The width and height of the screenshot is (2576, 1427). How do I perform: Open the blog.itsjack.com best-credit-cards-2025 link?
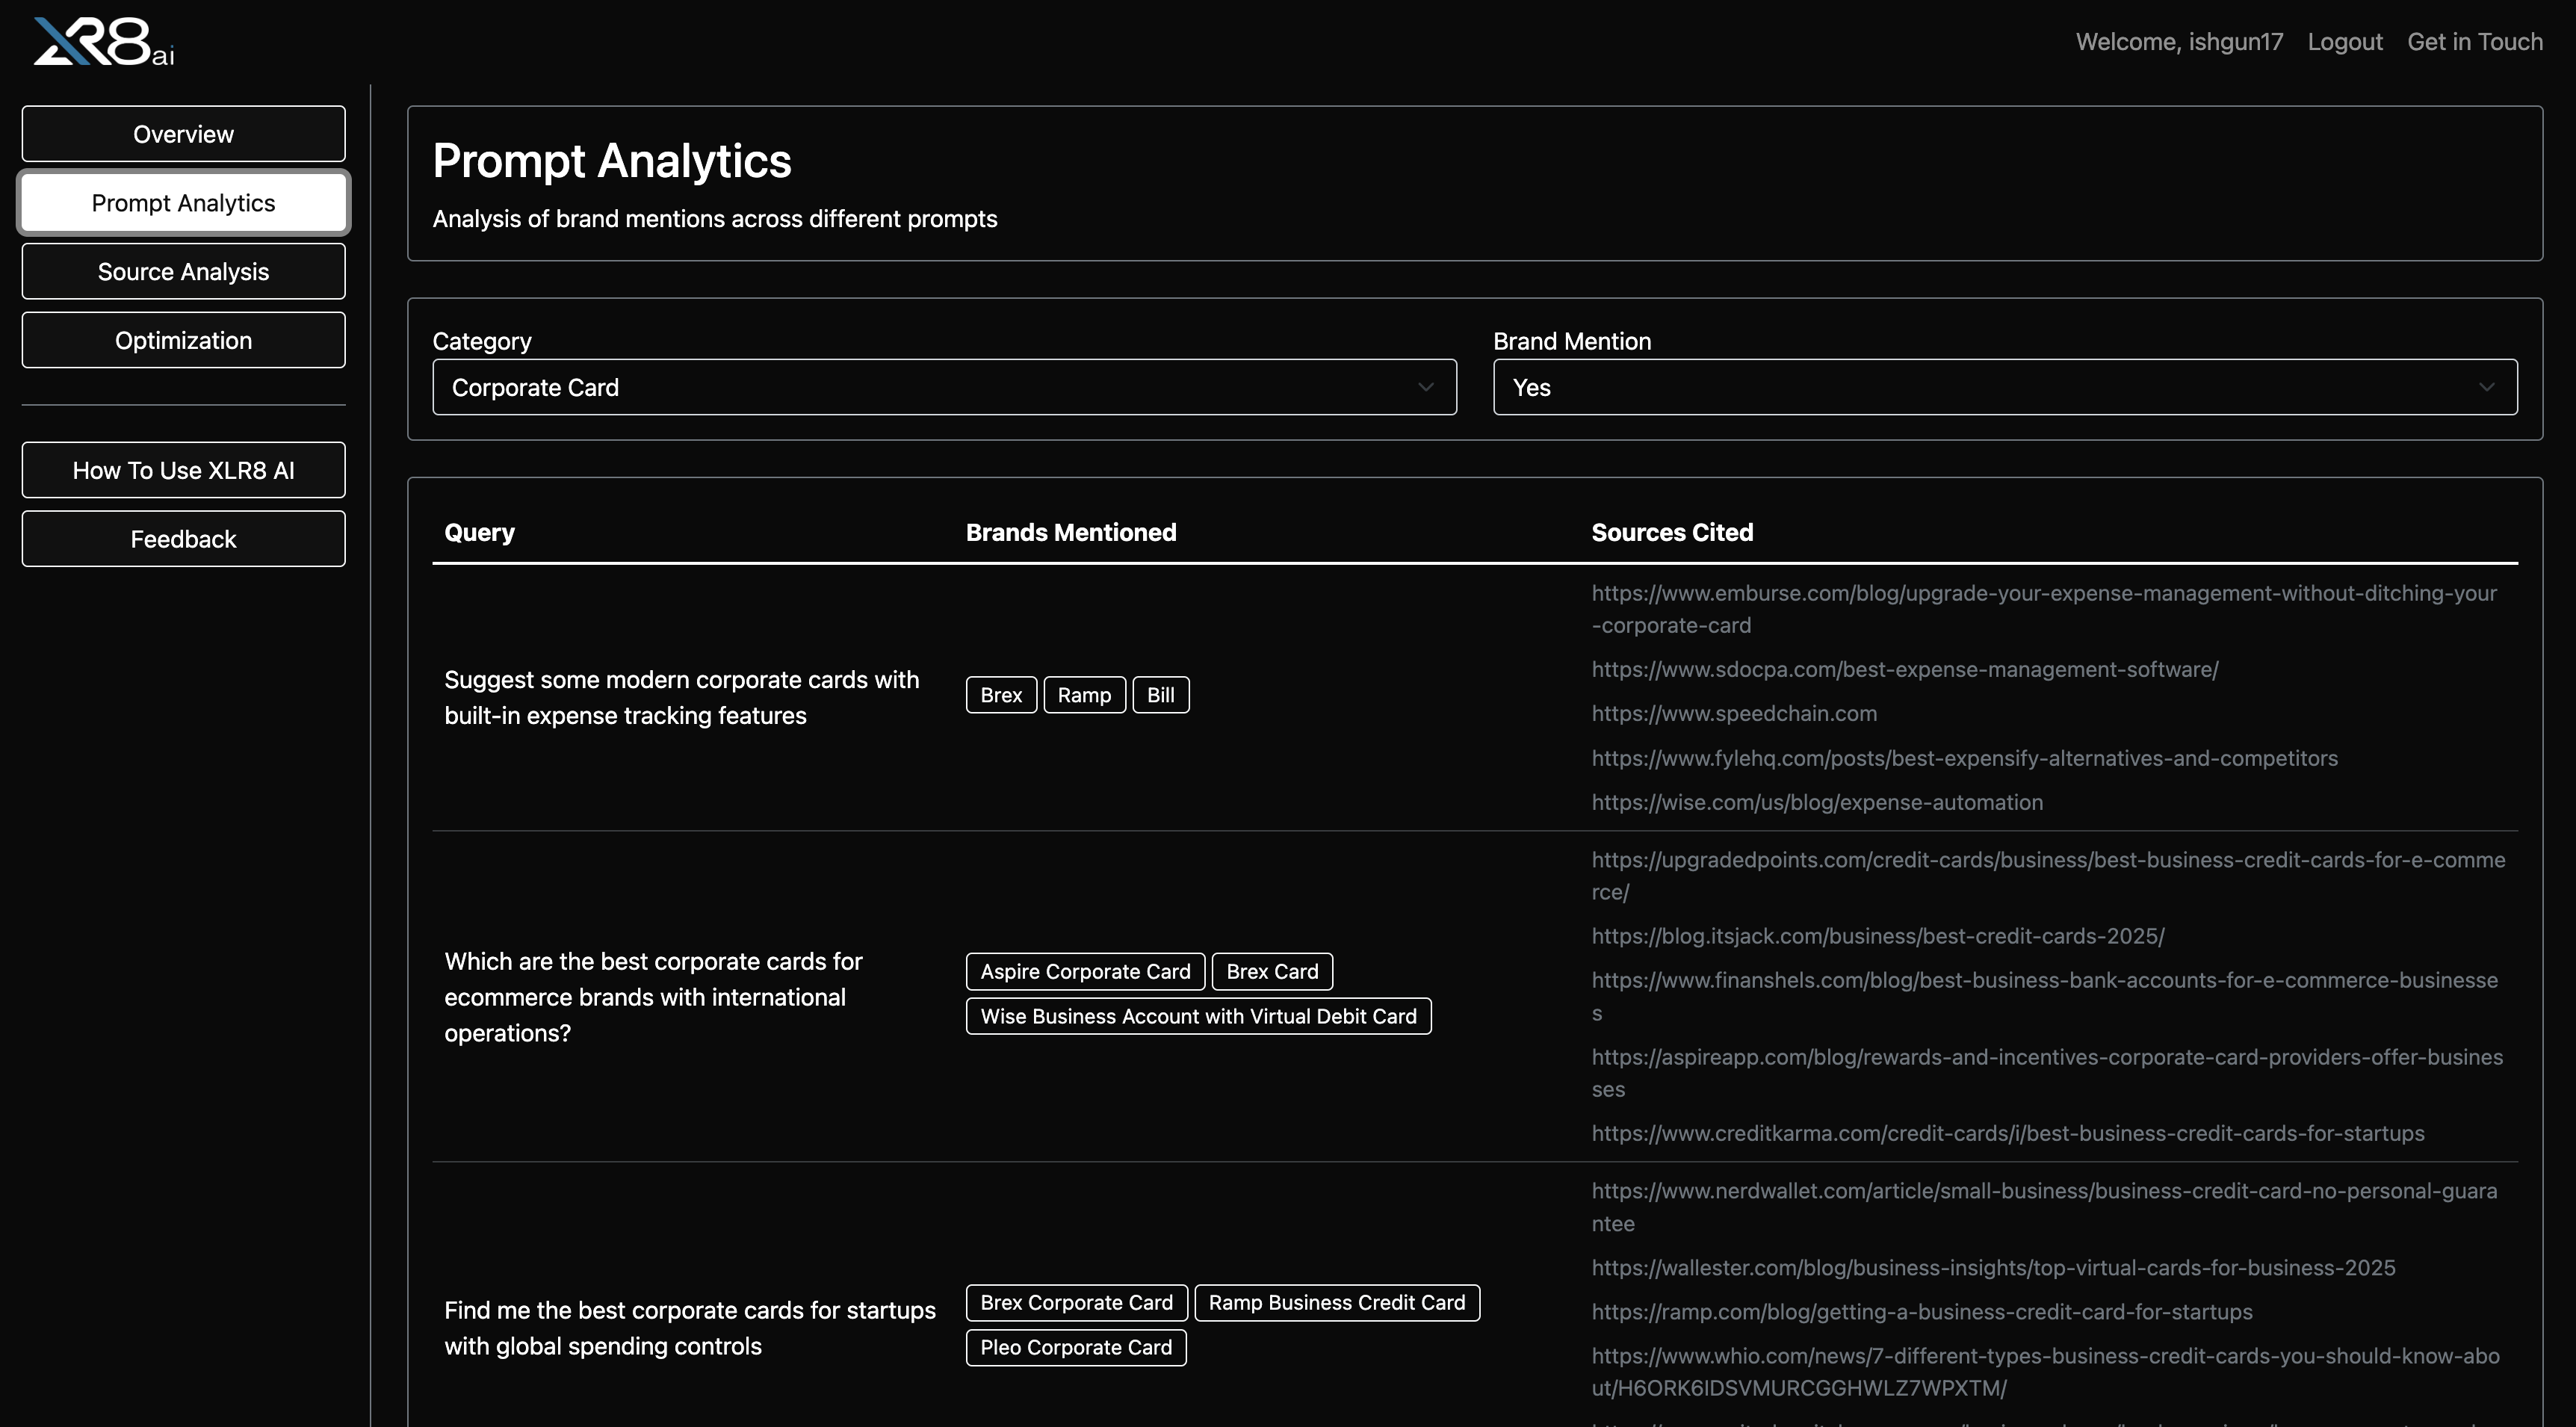coord(1878,936)
